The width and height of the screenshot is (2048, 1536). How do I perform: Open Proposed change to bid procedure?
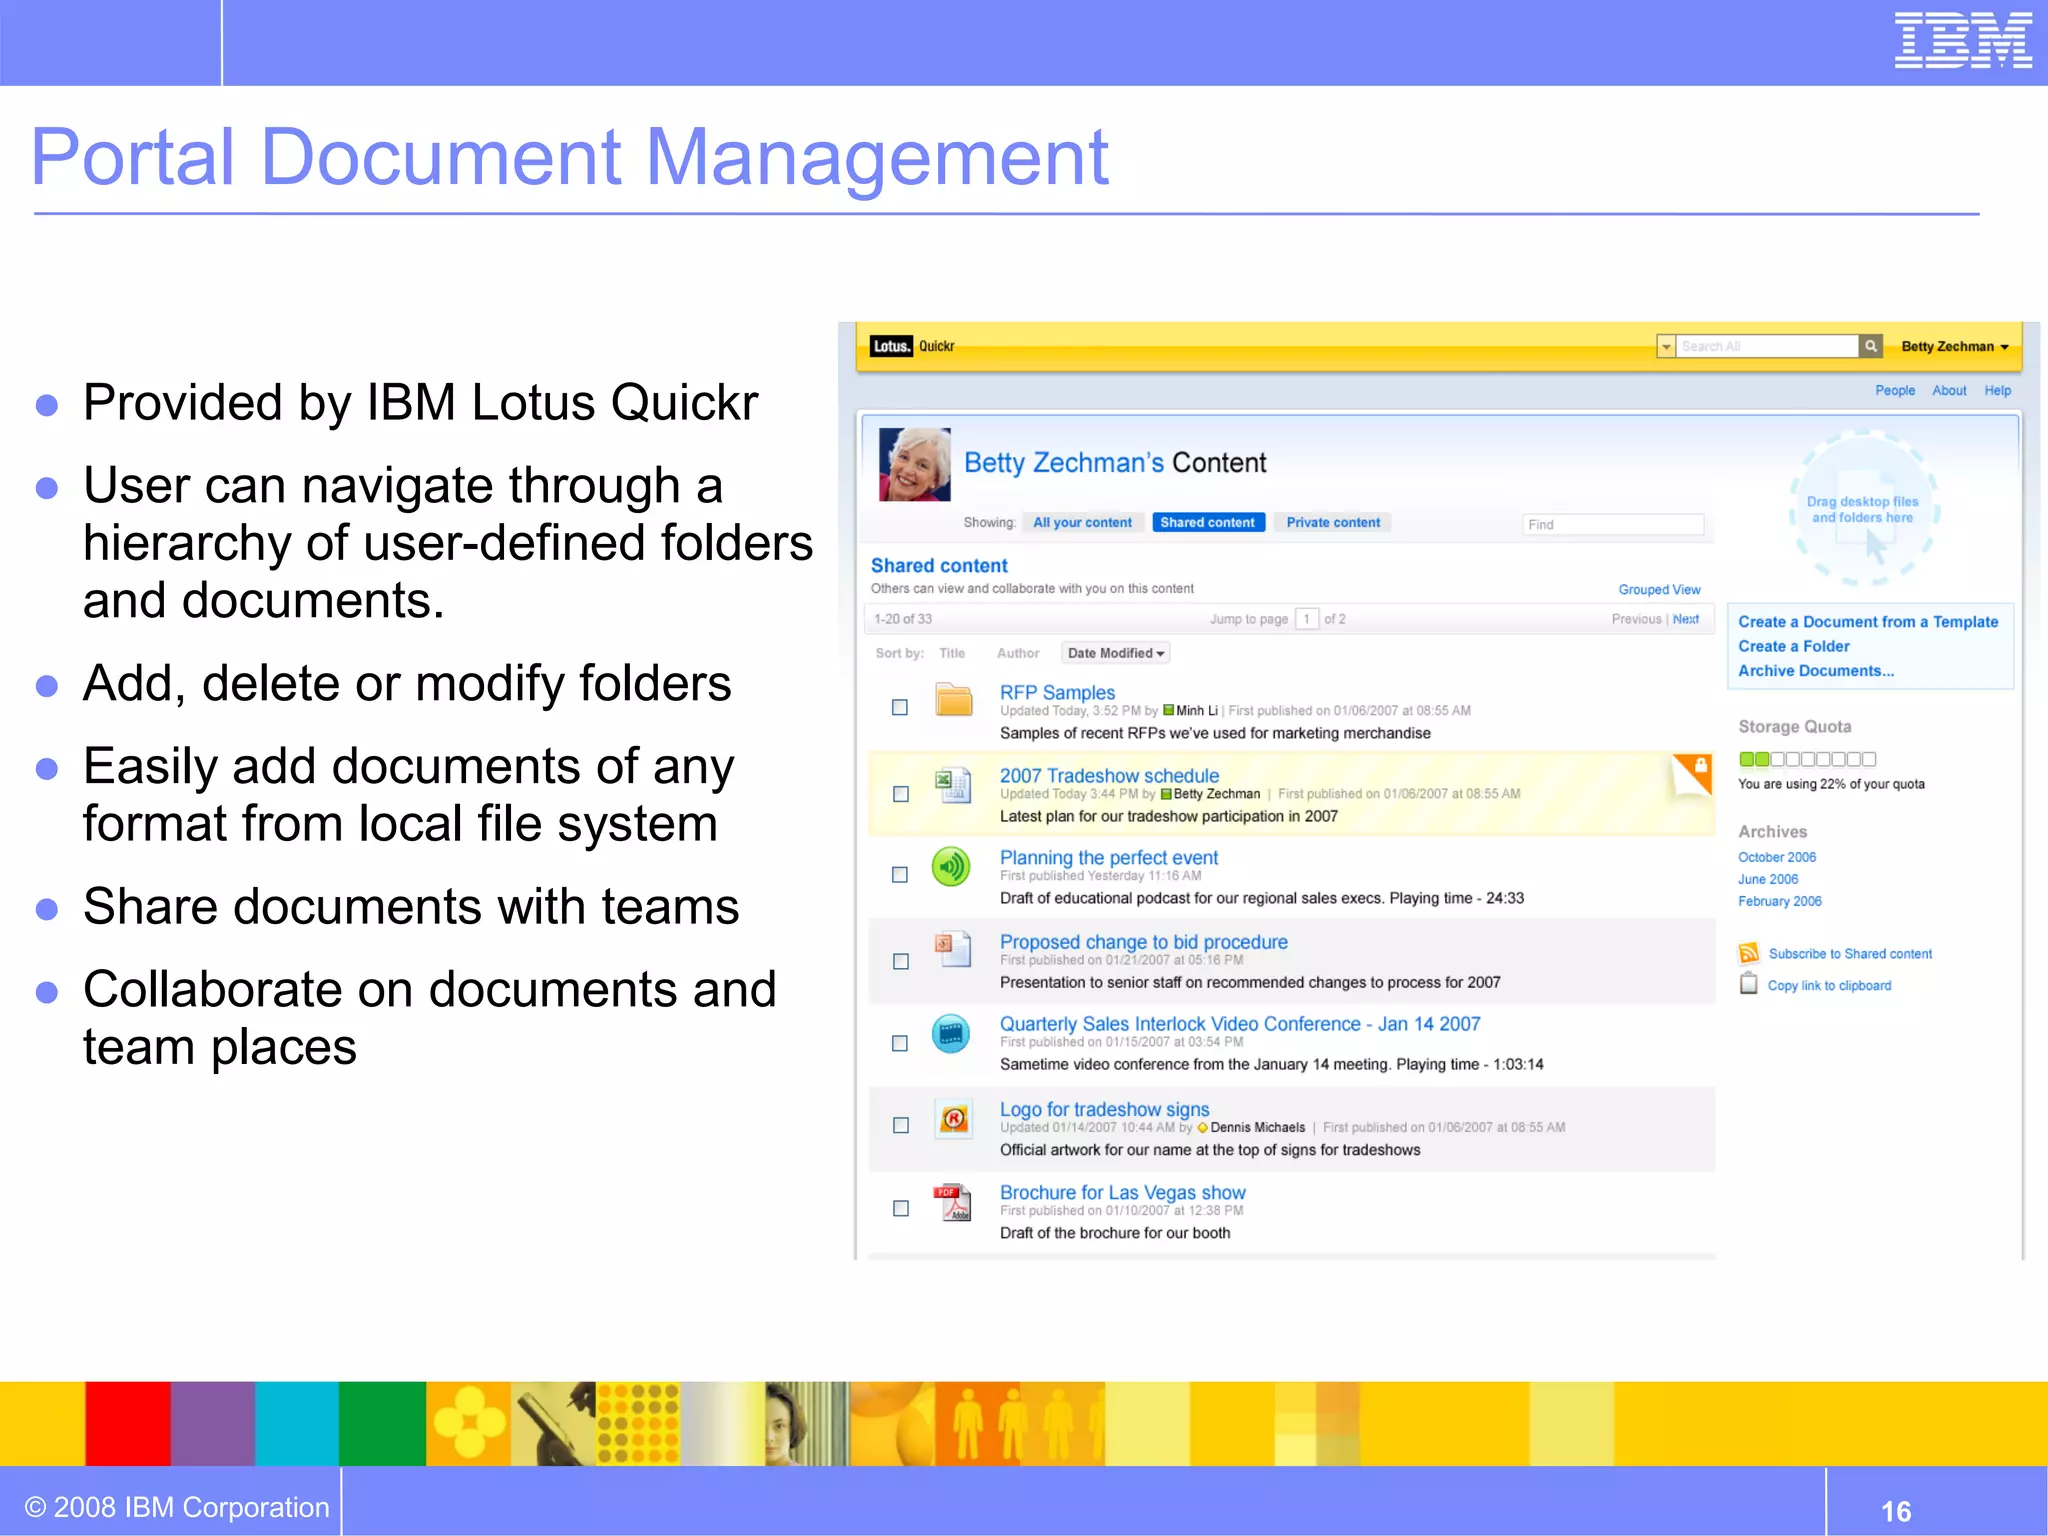click(x=1143, y=941)
